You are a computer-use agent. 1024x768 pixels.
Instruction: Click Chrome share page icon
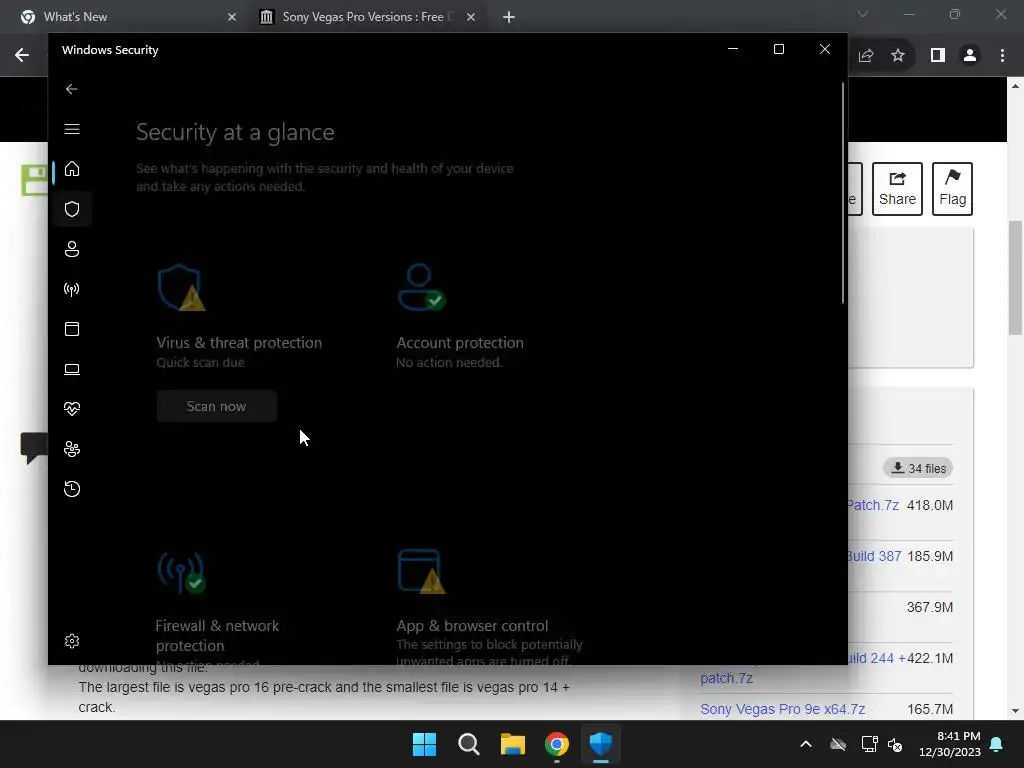[x=866, y=56]
